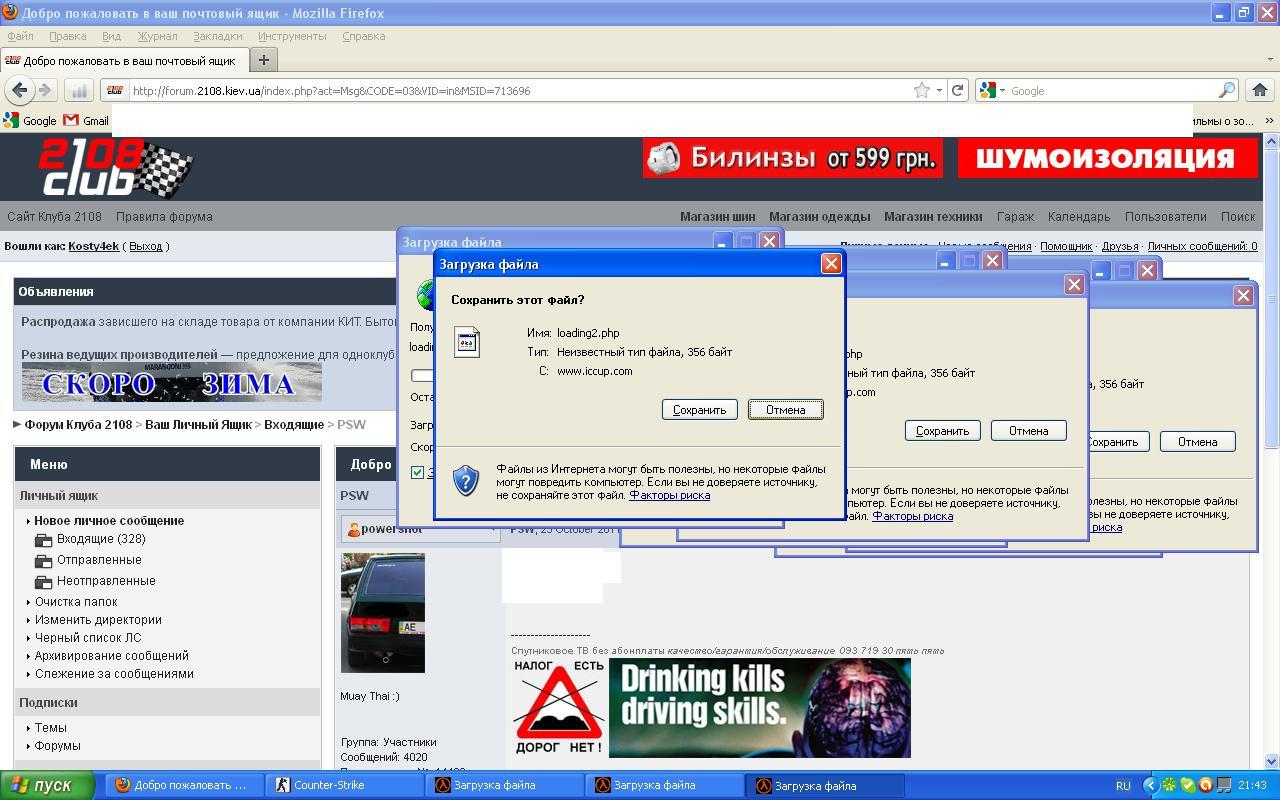Expand the bookmarks toolbar overflow chevron
This screenshot has height=800, width=1280.
[1269, 120]
